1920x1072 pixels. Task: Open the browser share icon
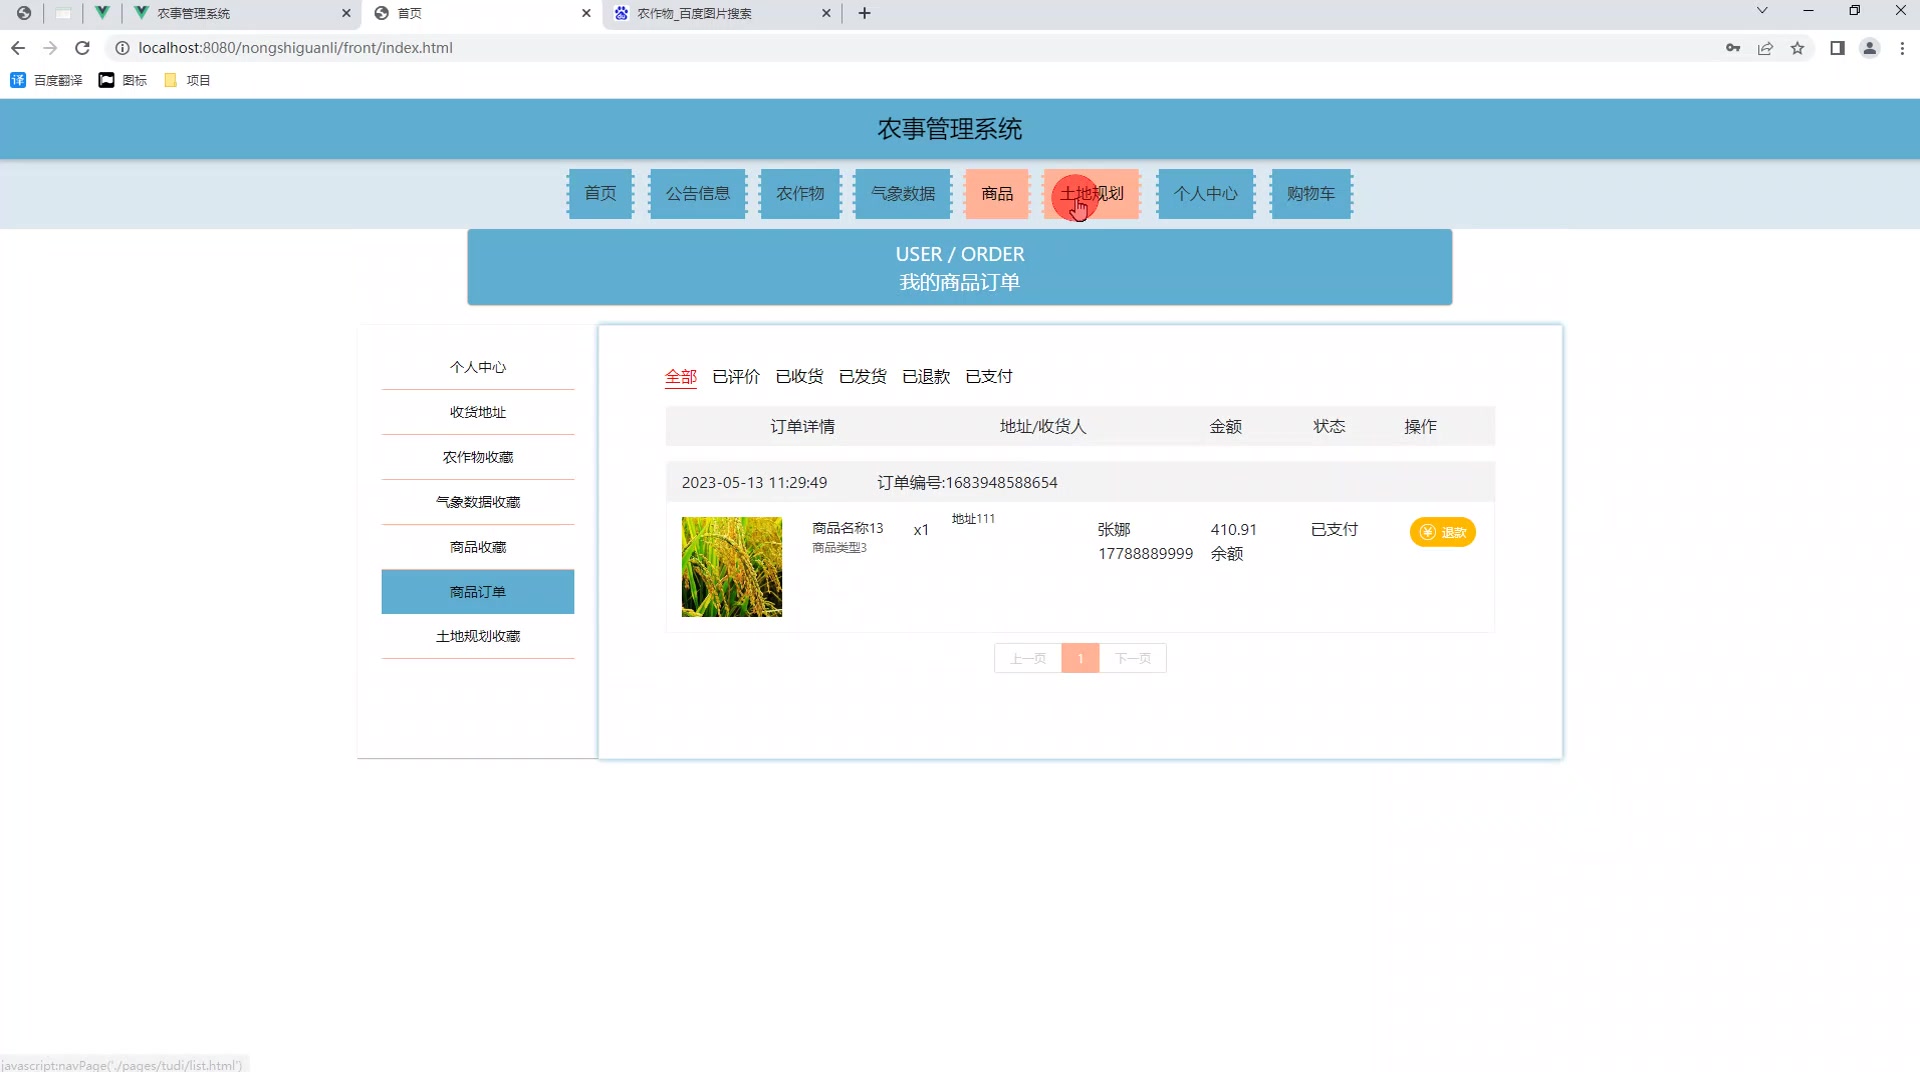point(1765,47)
